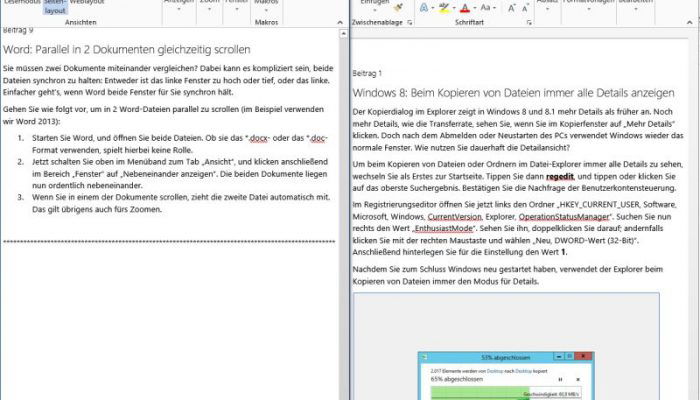Screen dimensions: 700x400
Task: Expand the Zoom dropdown in left window
Action: point(209,7)
